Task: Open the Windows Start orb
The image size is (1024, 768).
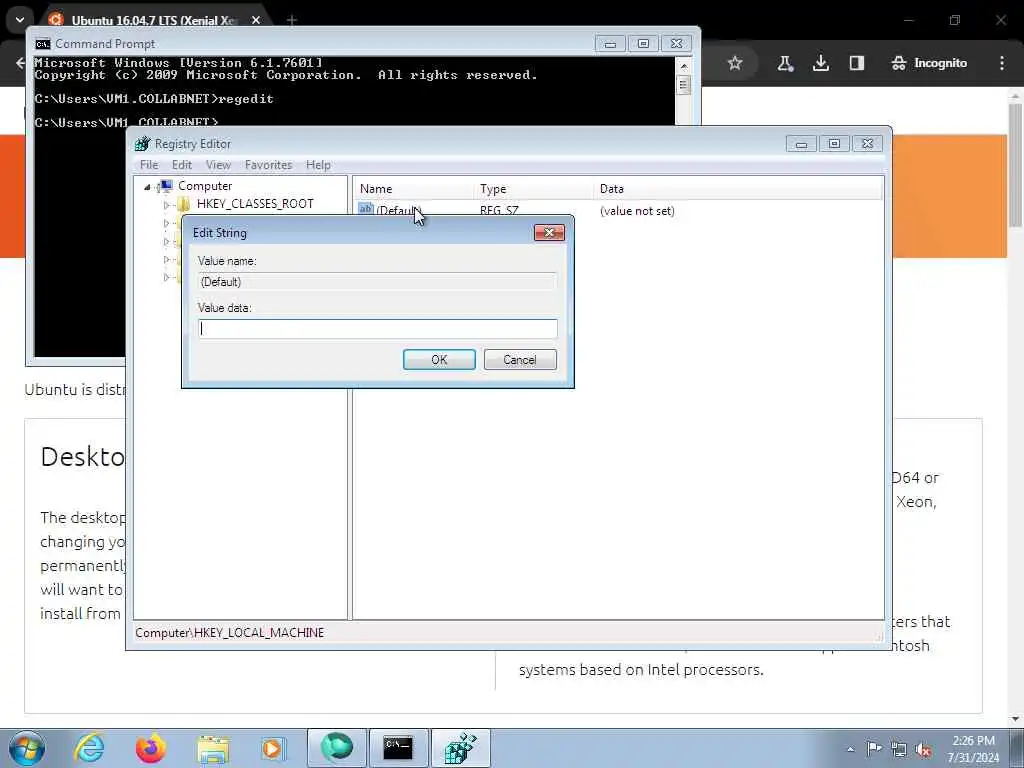Action: point(27,748)
